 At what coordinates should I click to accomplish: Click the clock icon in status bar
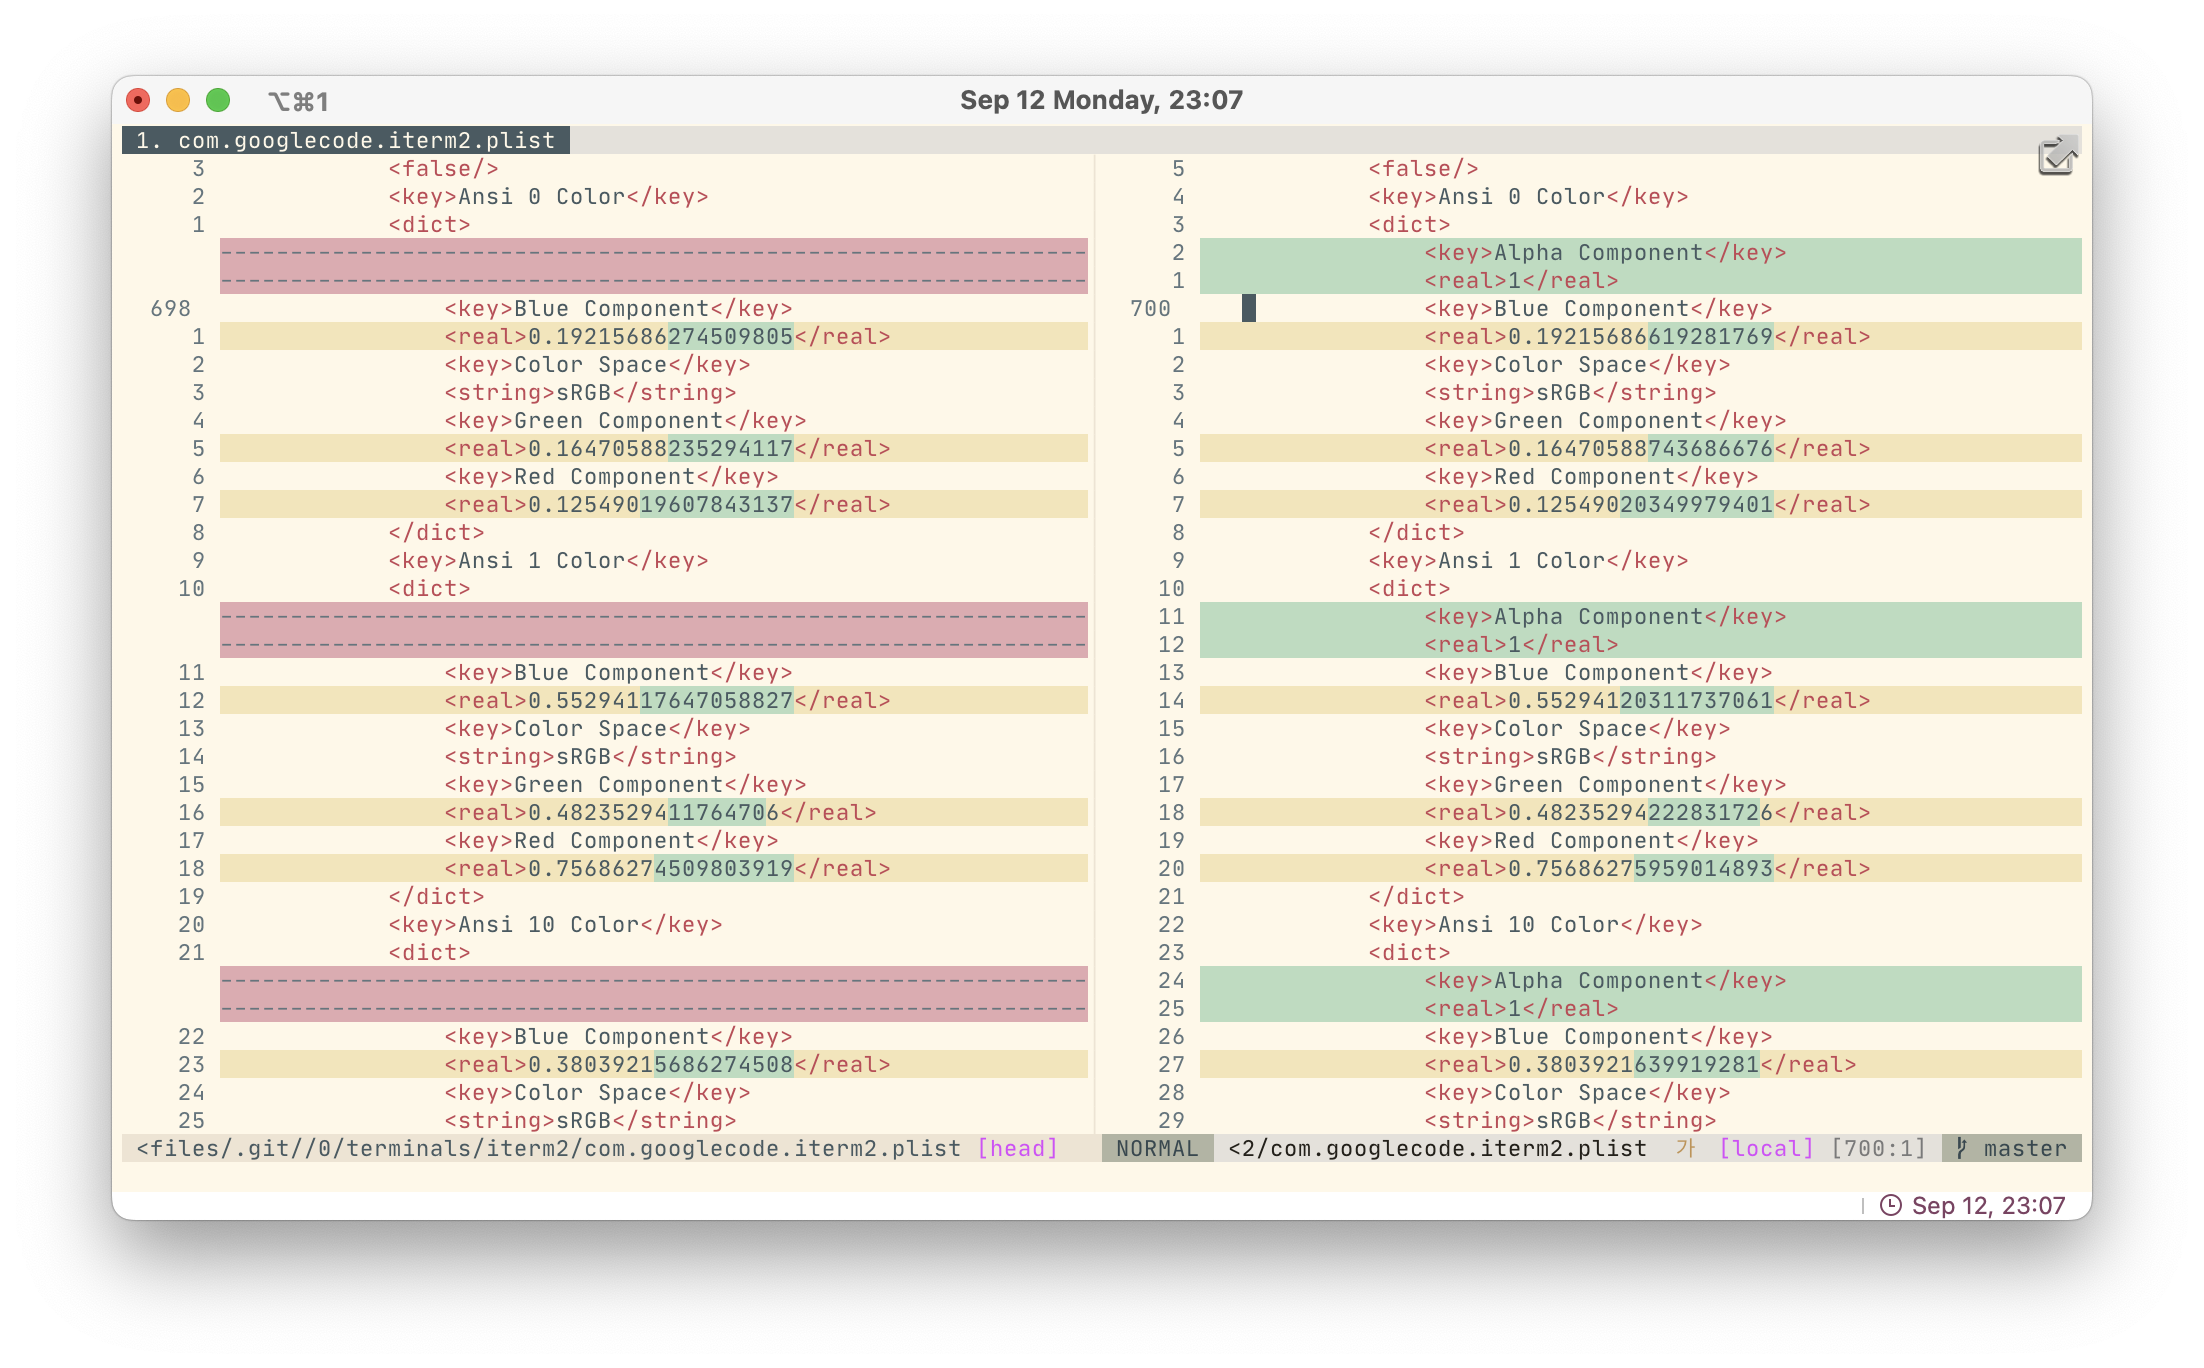tap(1890, 1205)
